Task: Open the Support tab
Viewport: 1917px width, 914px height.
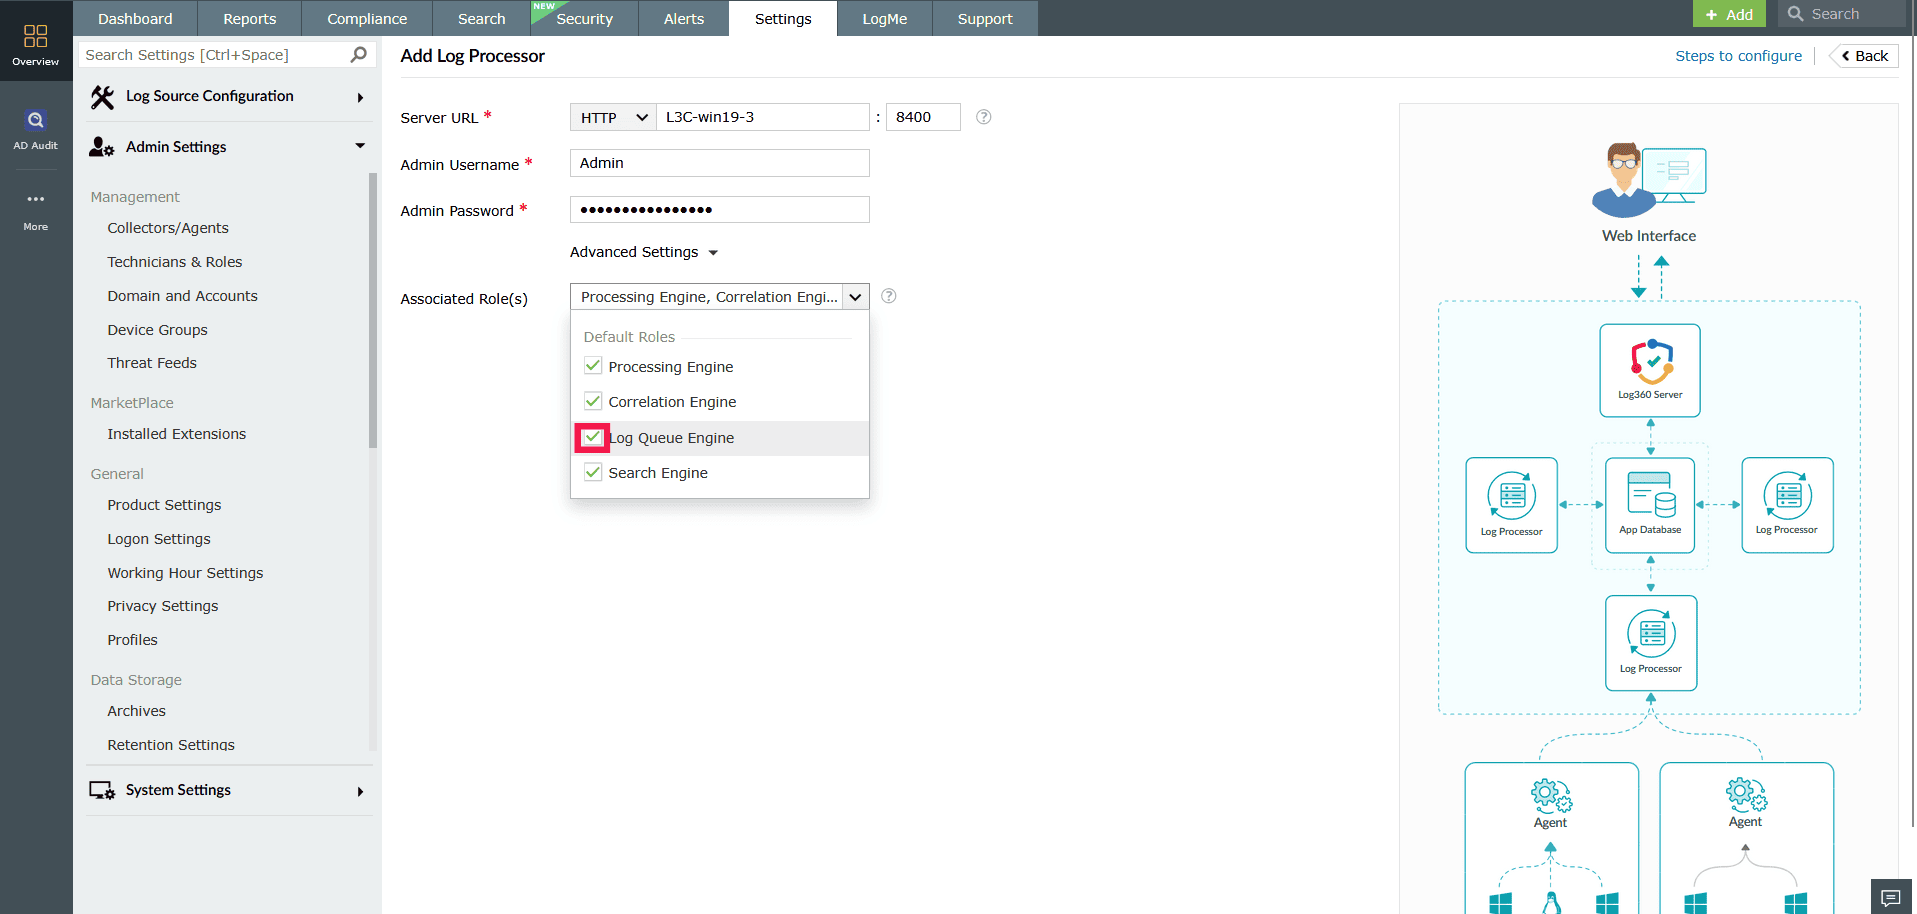Action: coord(985,19)
